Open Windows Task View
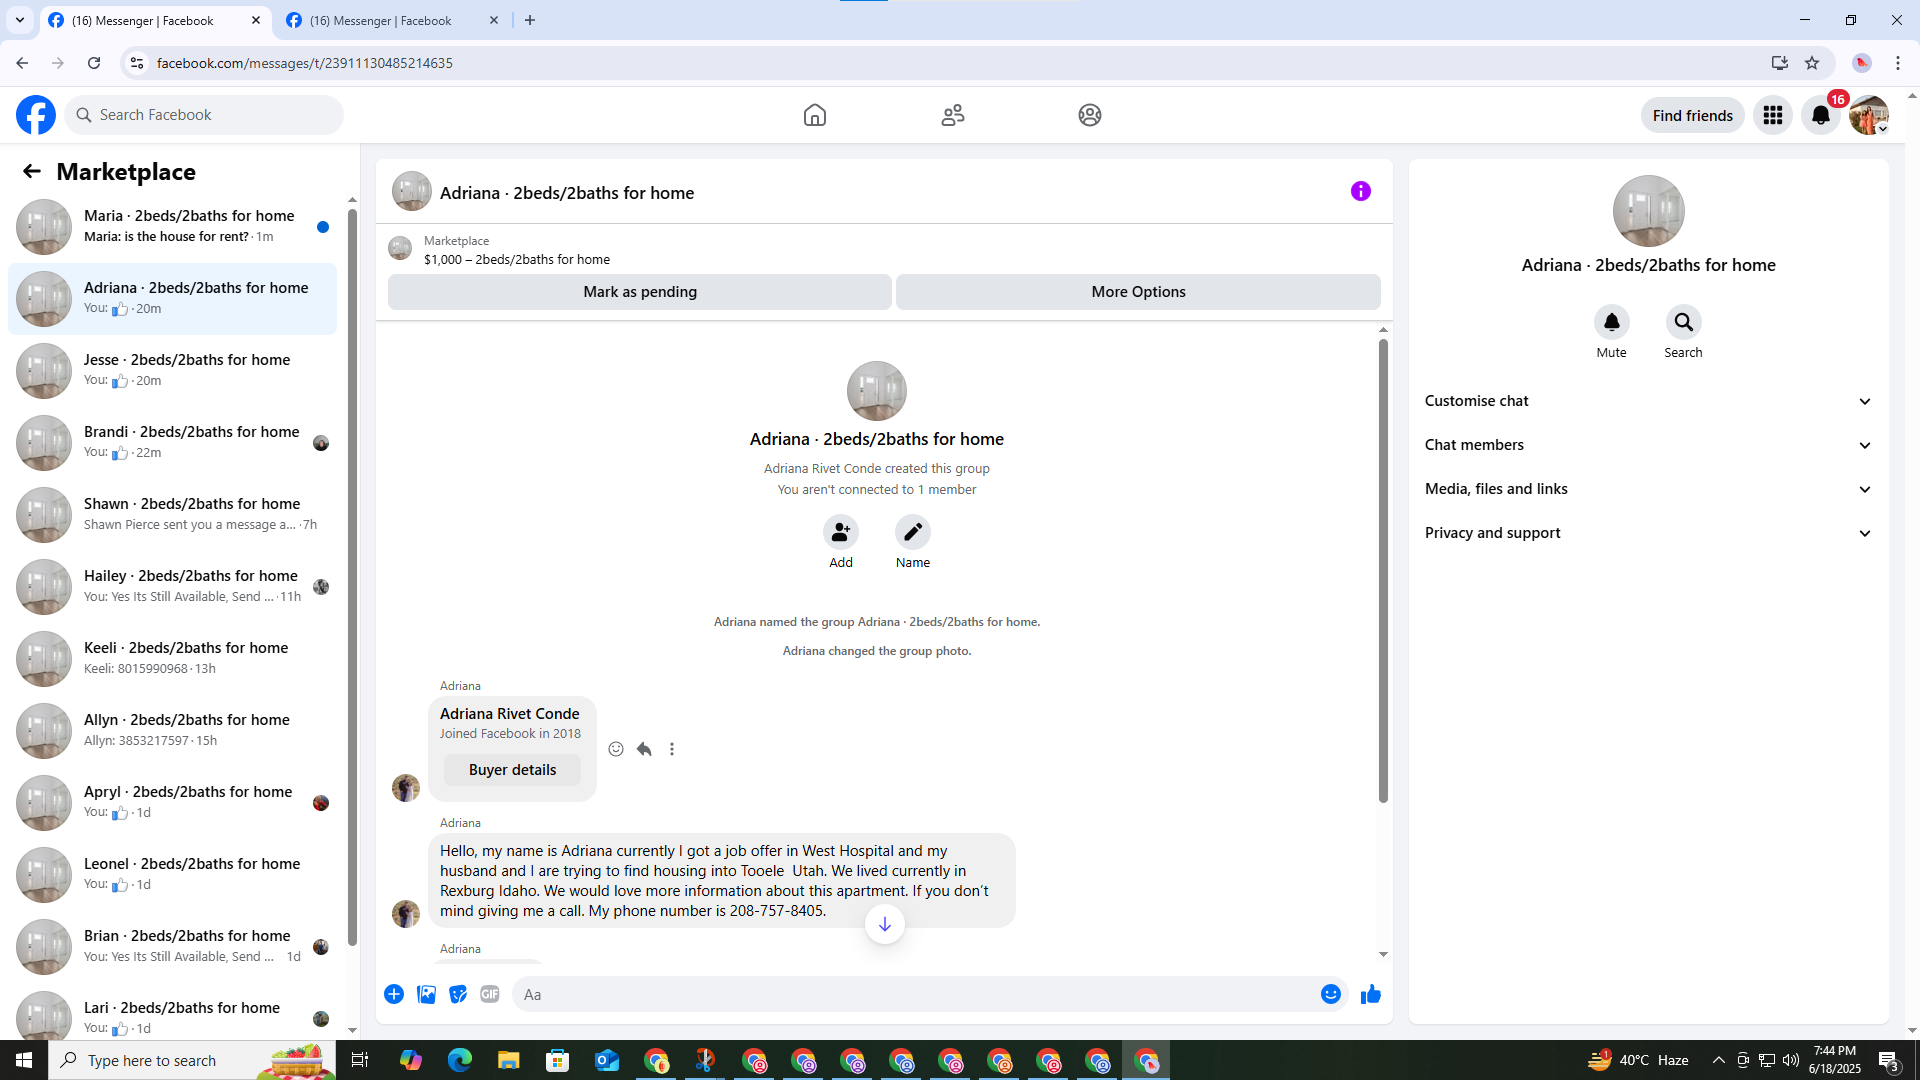Image resolution: width=1920 pixels, height=1080 pixels. (360, 1060)
